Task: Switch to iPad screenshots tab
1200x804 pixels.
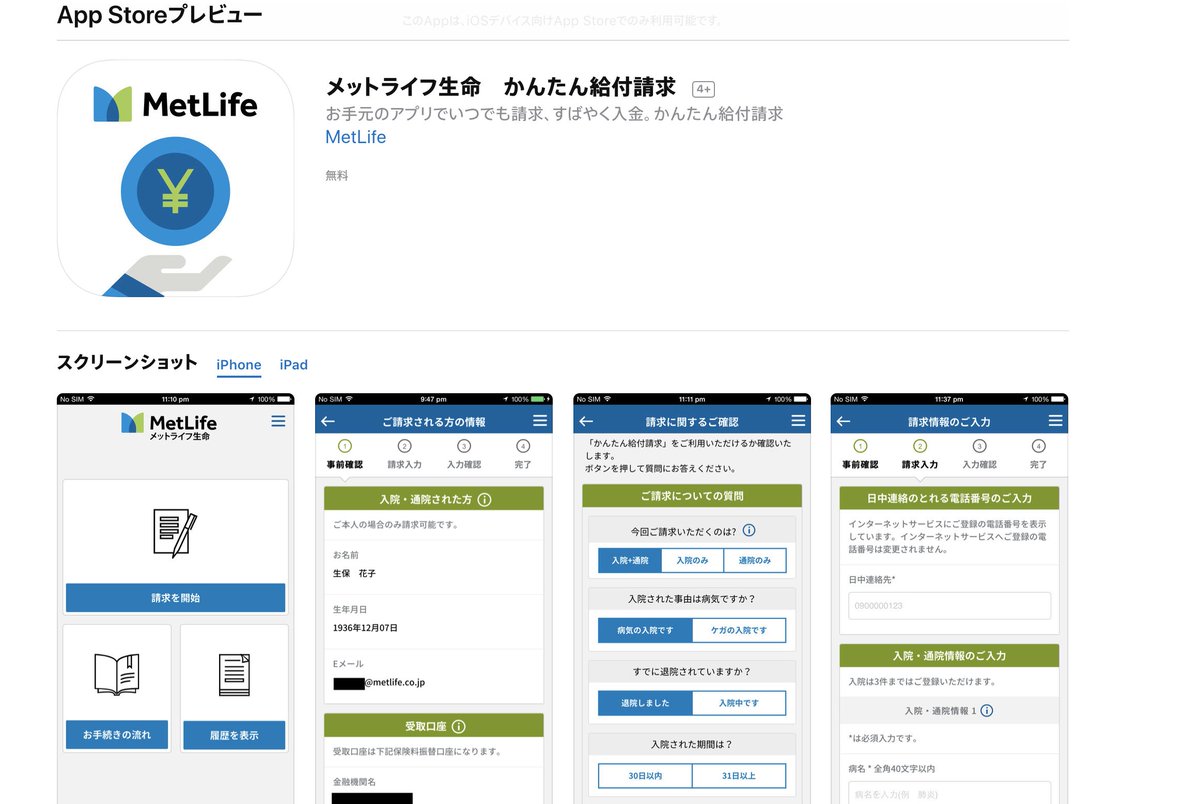Action: coord(294,365)
